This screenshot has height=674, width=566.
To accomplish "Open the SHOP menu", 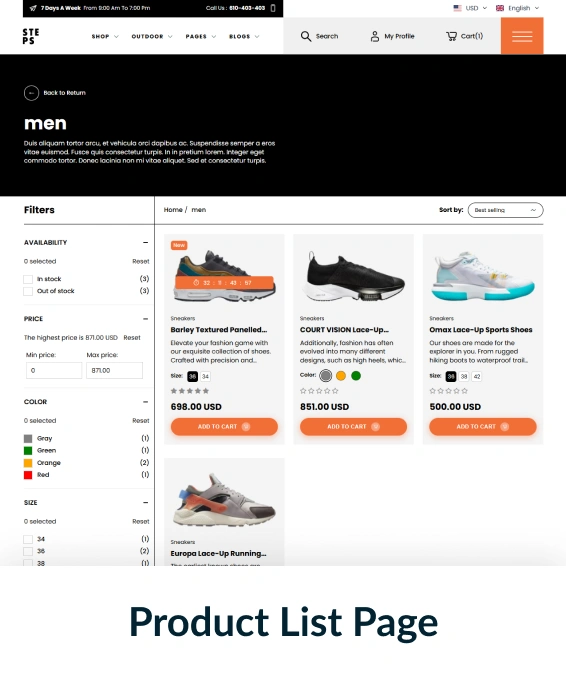I will [105, 37].
